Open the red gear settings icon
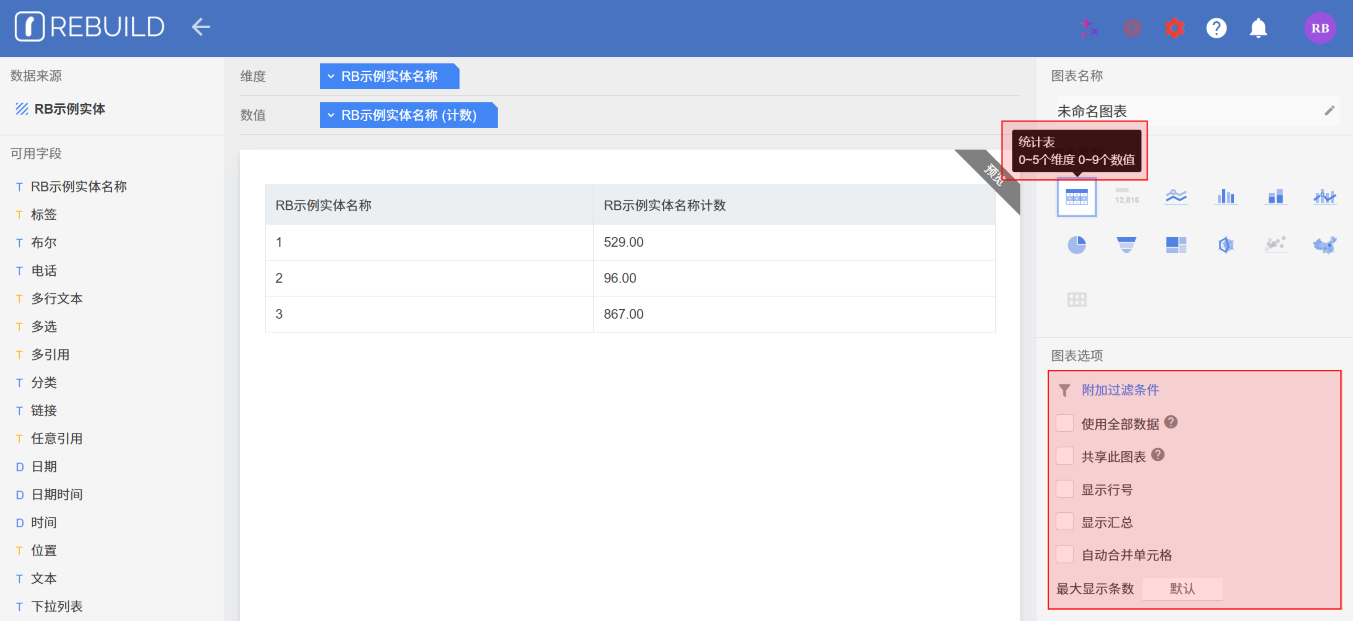 (1174, 28)
